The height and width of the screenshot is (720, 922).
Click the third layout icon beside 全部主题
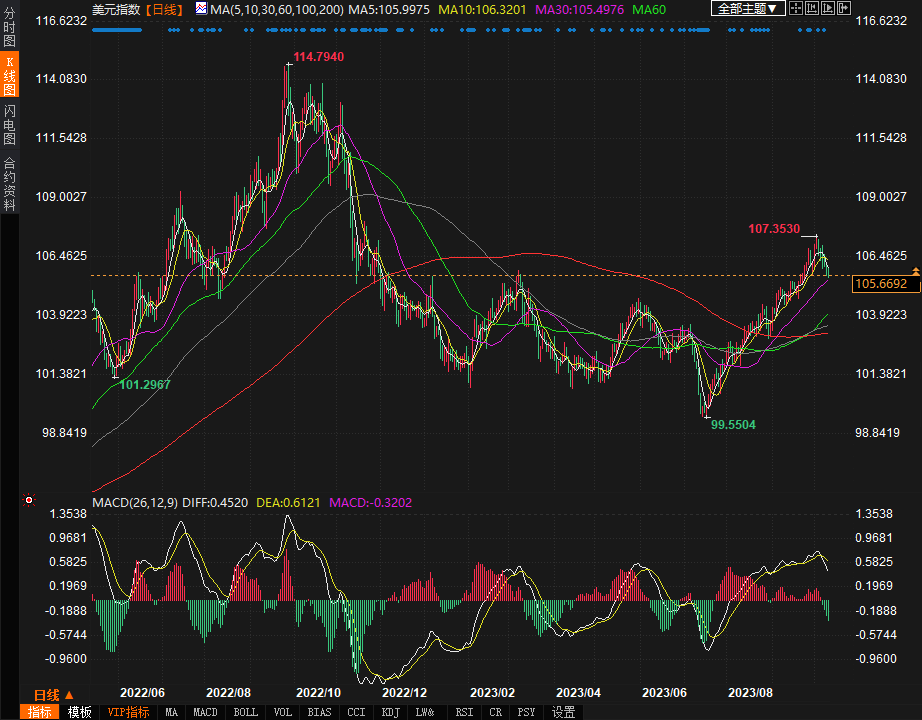click(x=829, y=9)
